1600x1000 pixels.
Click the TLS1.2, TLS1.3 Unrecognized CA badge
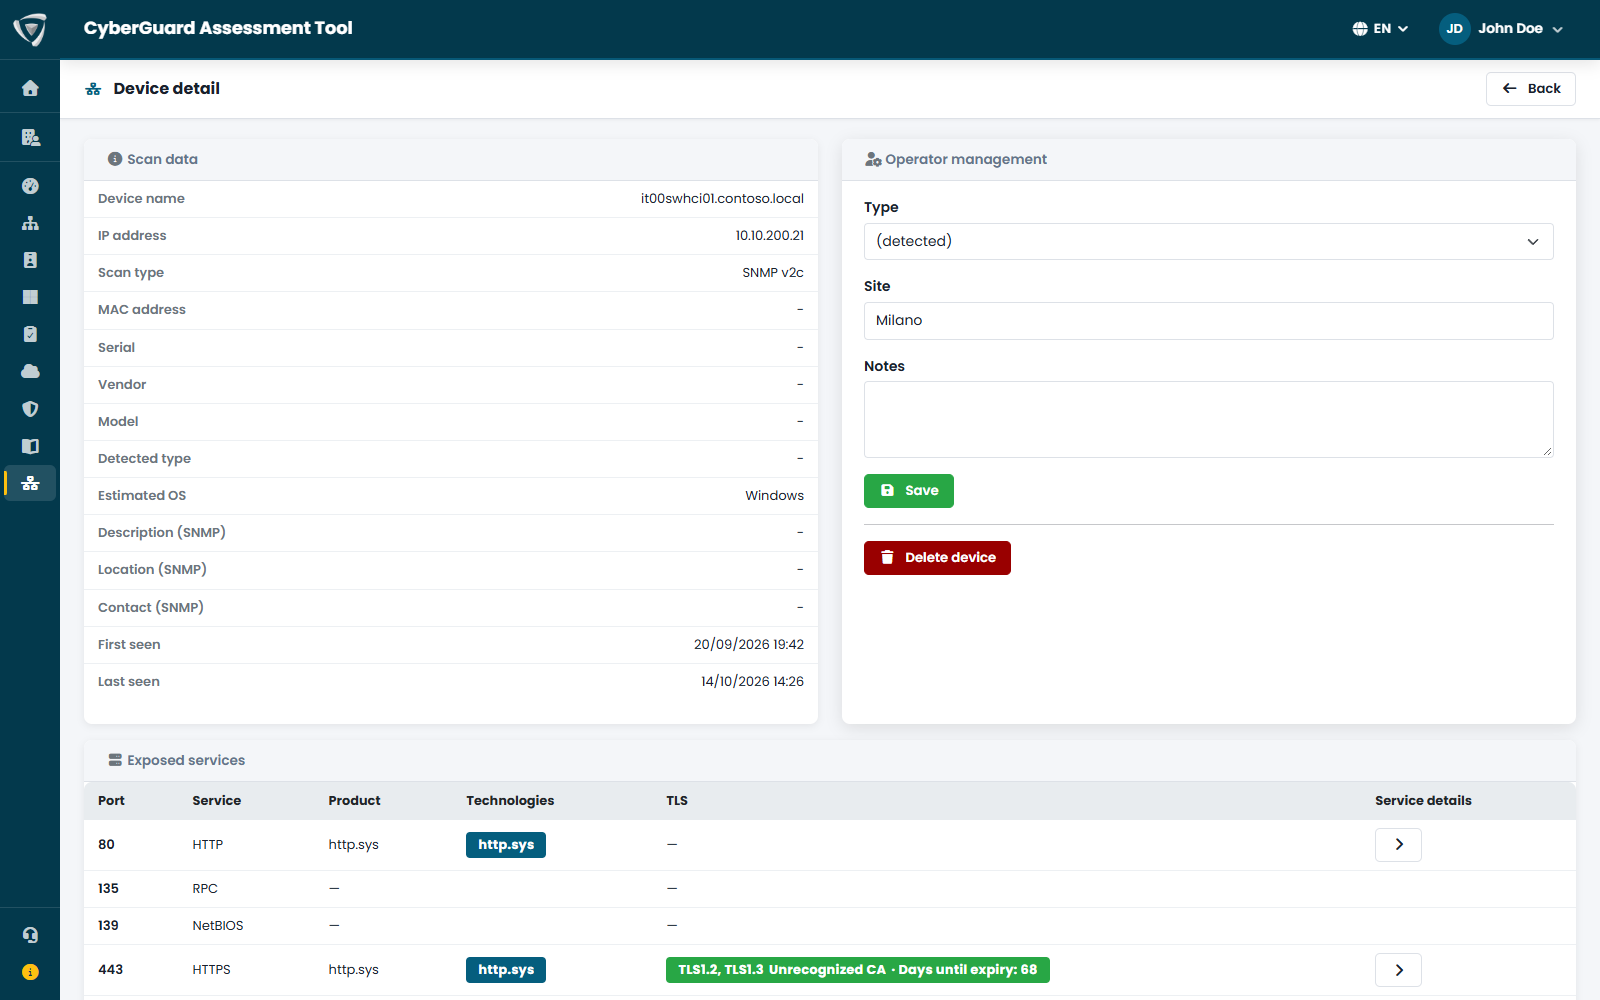(858, 970)
